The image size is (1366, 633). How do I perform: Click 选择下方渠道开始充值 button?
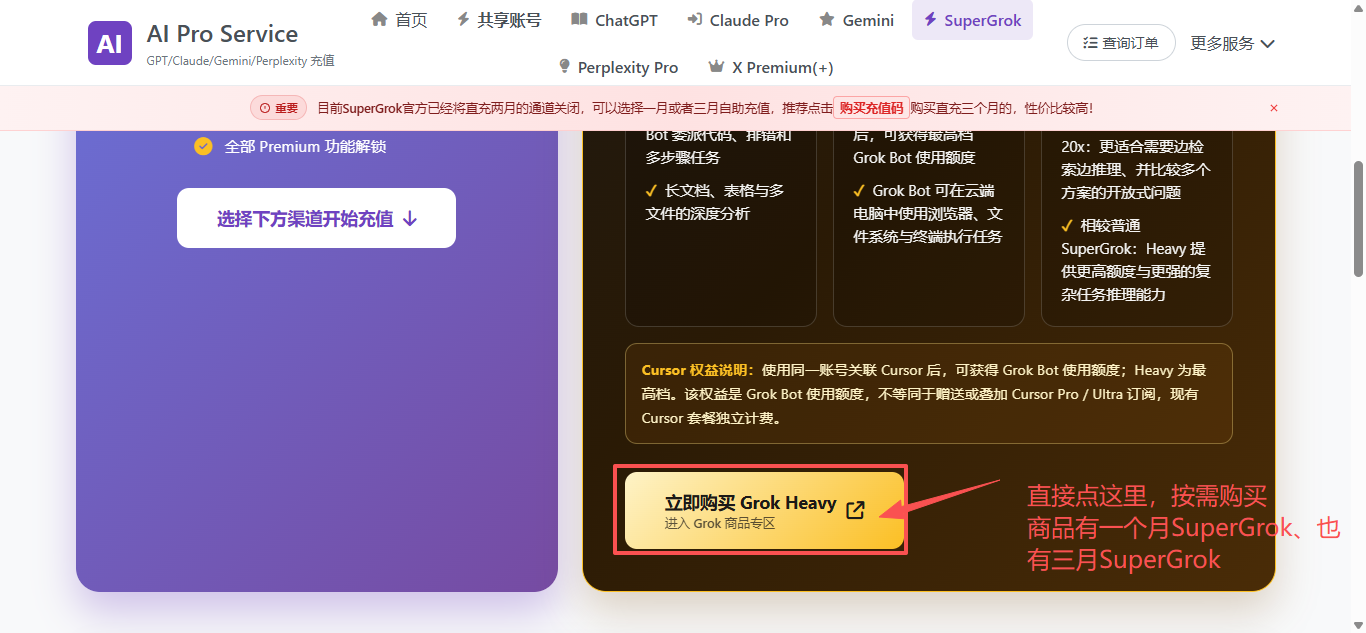tap(316, 218)
